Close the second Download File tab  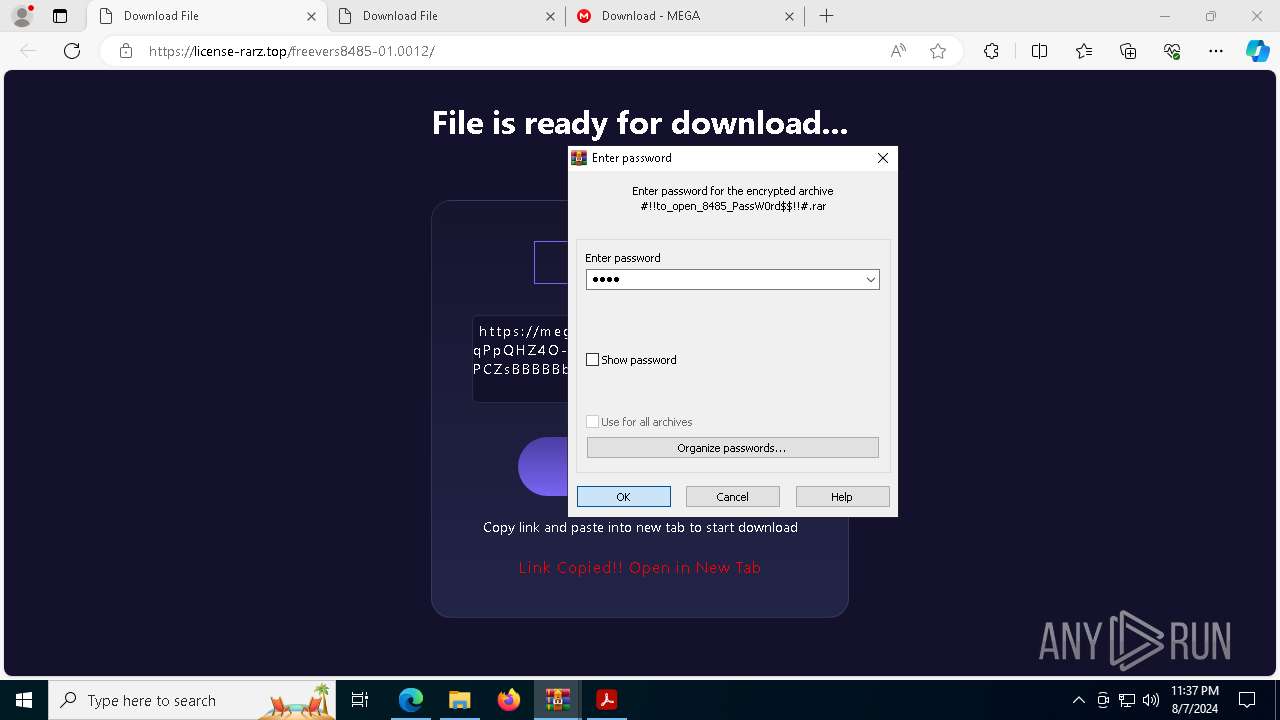[x=550, y=16]
